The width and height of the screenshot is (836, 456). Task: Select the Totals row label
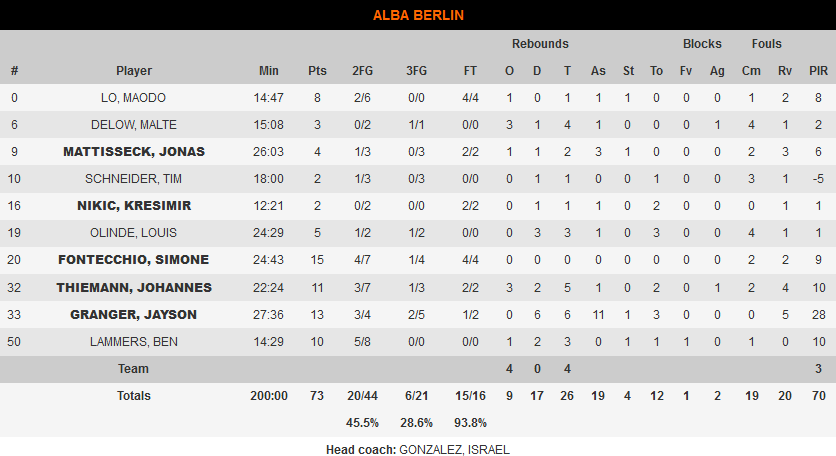pos(134,396)
